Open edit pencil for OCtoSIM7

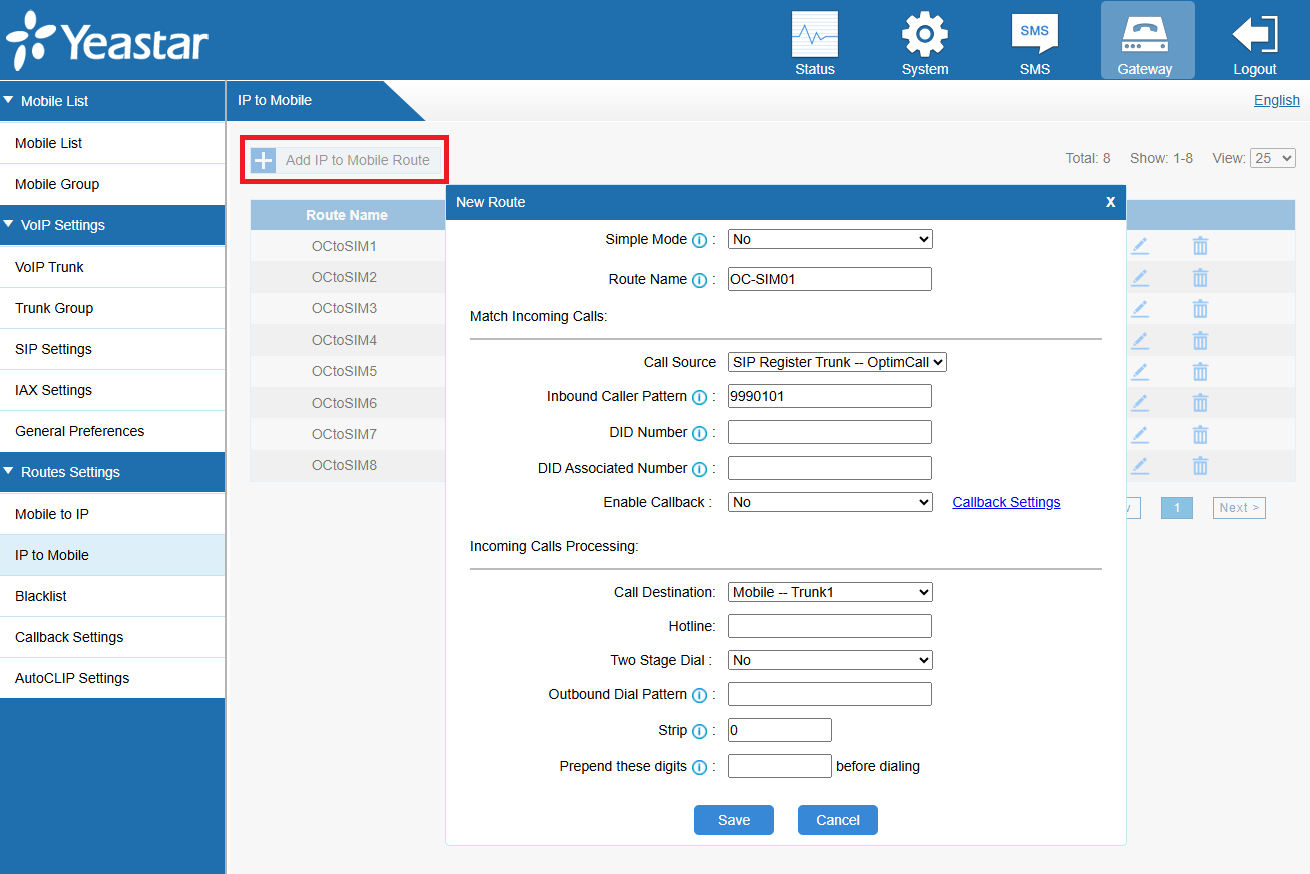(1140, 434)
